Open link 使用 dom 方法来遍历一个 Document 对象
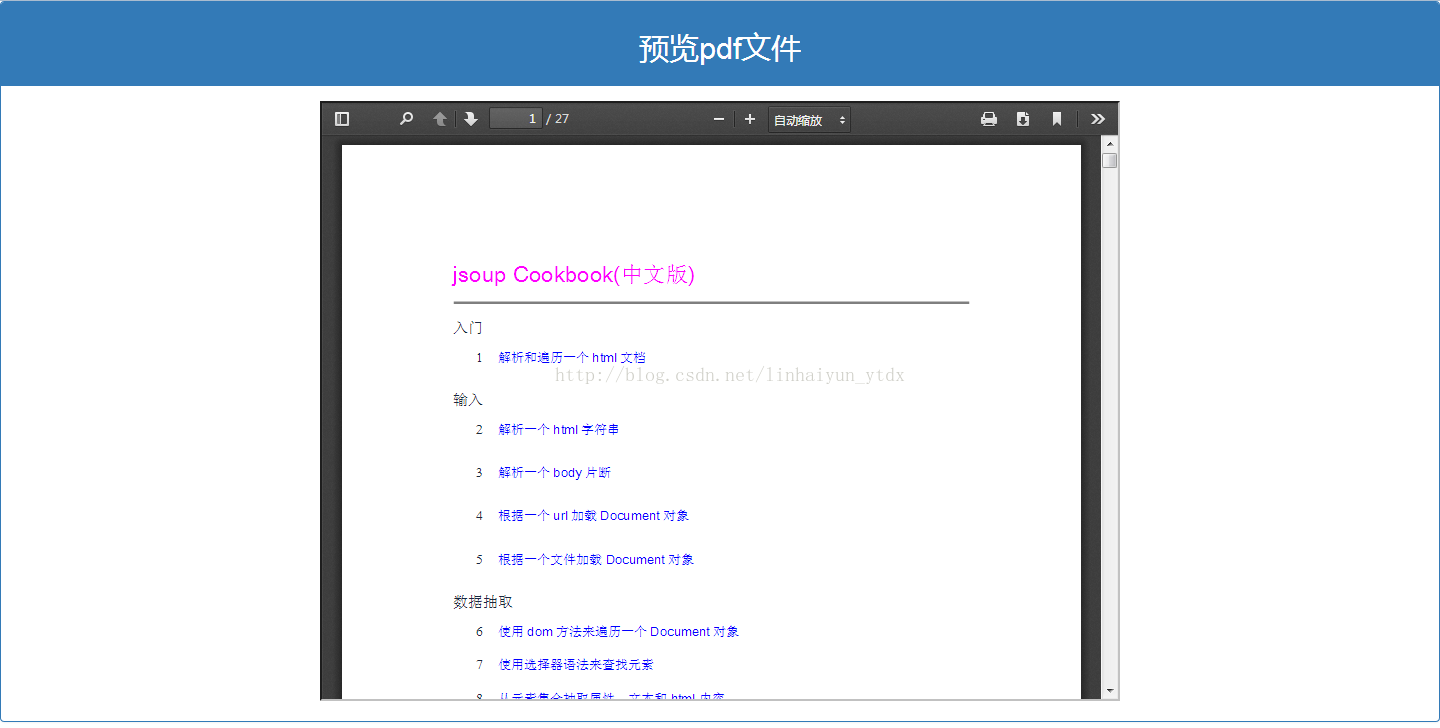Screen dimensions: 1440x728 click(x=619, y=632)
